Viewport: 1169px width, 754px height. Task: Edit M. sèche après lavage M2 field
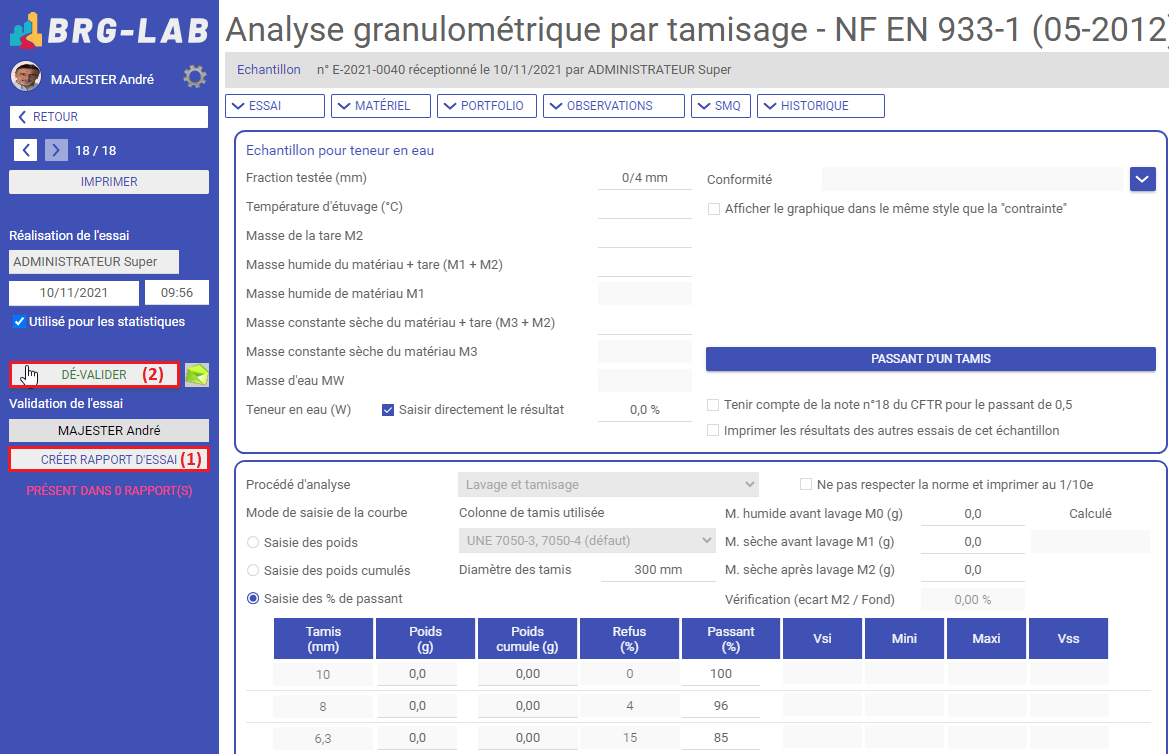(973, 570)
